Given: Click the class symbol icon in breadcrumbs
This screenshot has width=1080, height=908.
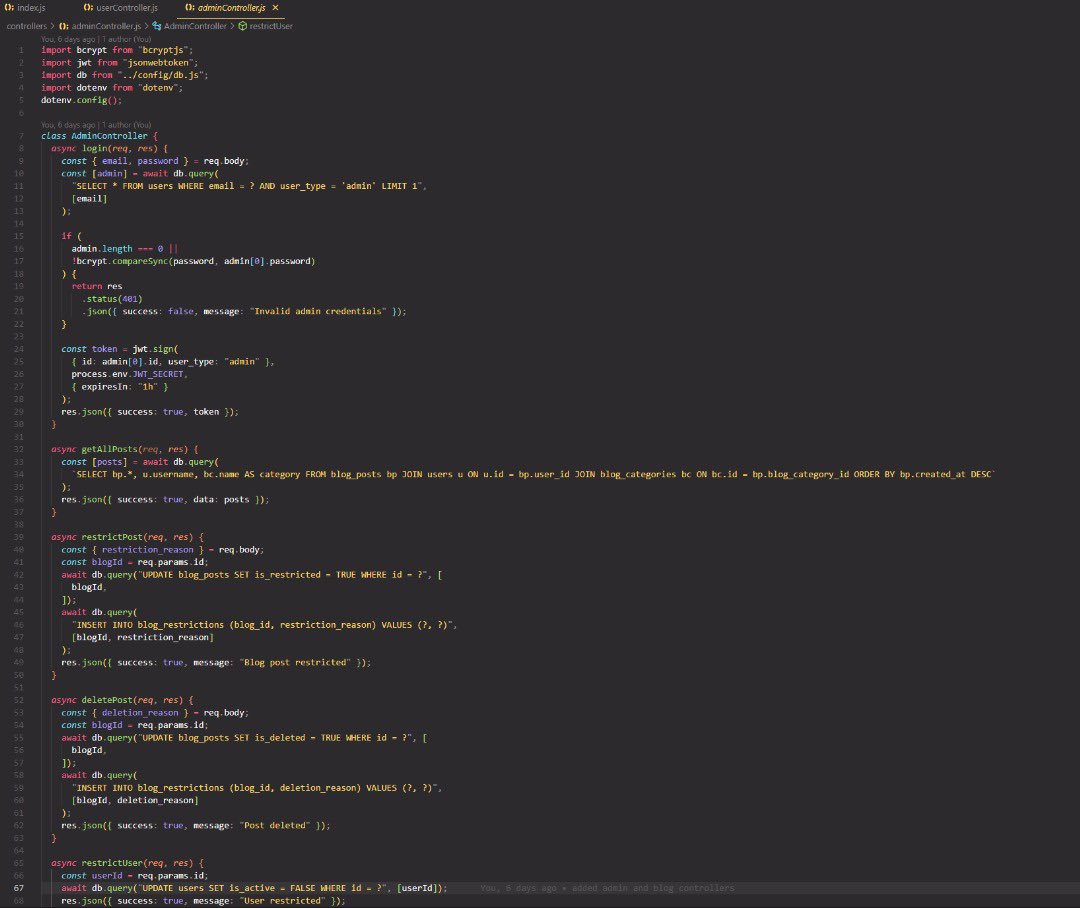Looking at the screenshot, I should pos(157,26).
